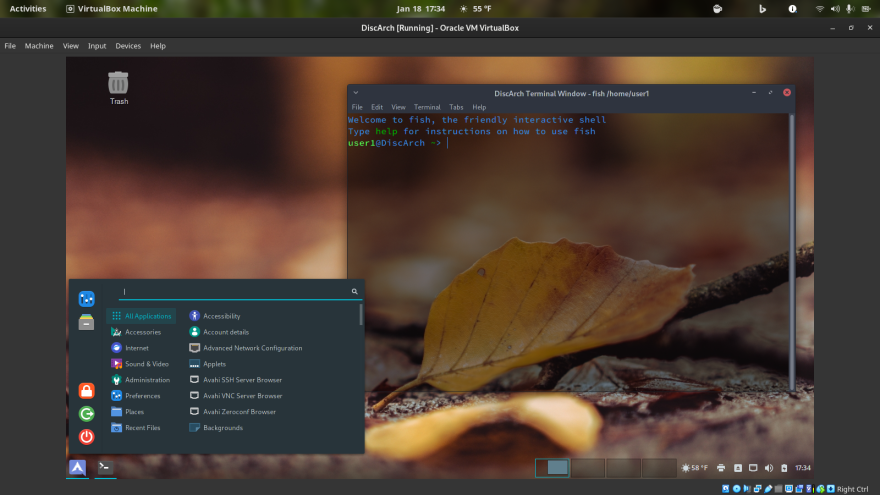
Task: Select the Administration category
Action: tap(140, 380)
